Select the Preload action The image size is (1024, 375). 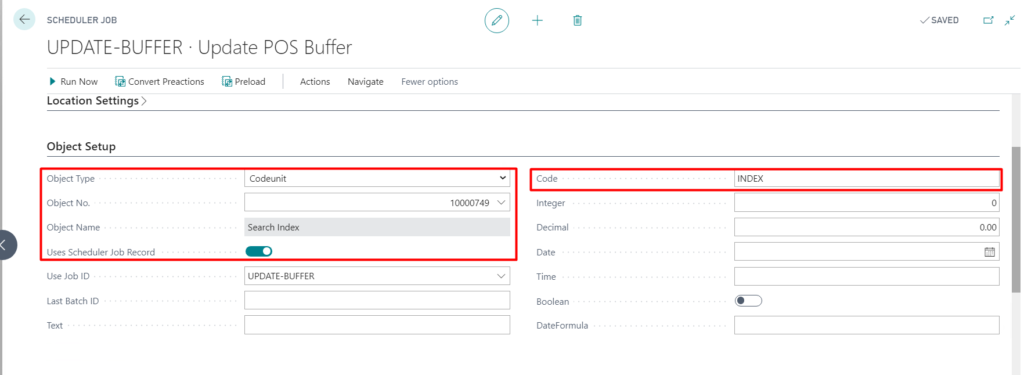point(244,82)
